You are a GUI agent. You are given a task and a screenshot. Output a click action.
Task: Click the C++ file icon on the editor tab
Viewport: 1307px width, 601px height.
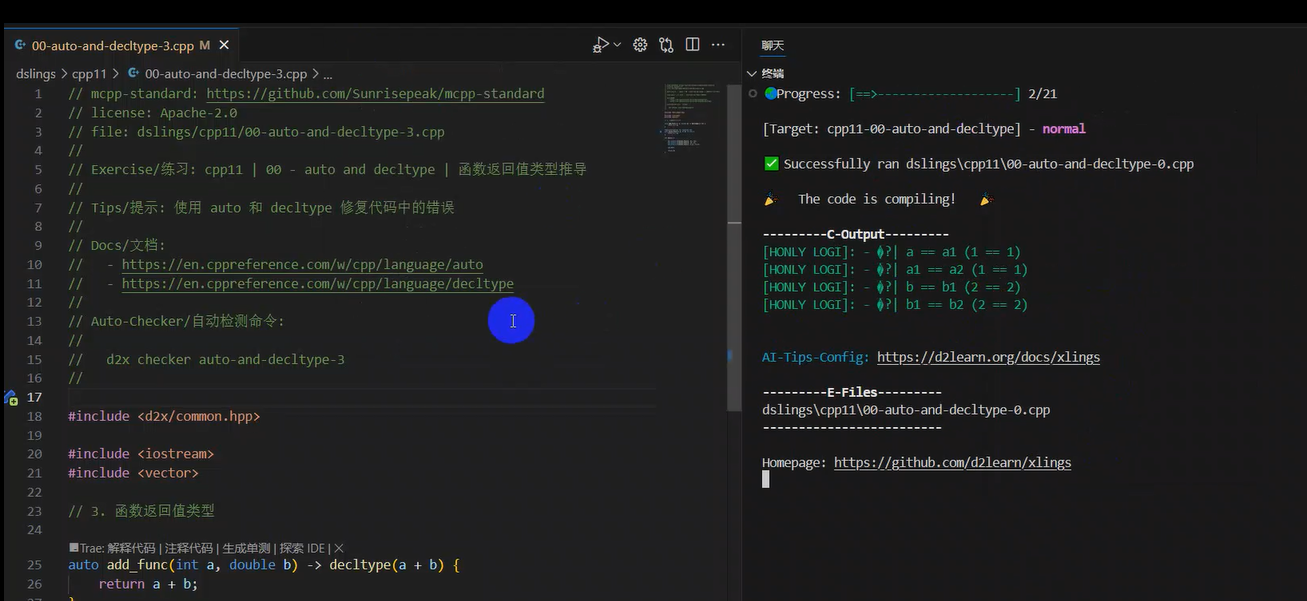click(20, 46)
